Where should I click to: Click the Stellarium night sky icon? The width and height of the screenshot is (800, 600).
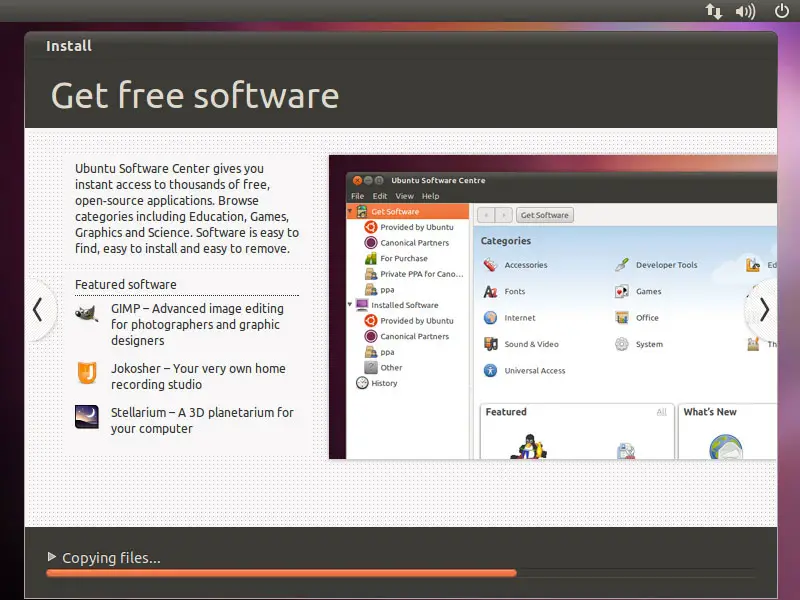pyautogui.click(x=87, y=417)
